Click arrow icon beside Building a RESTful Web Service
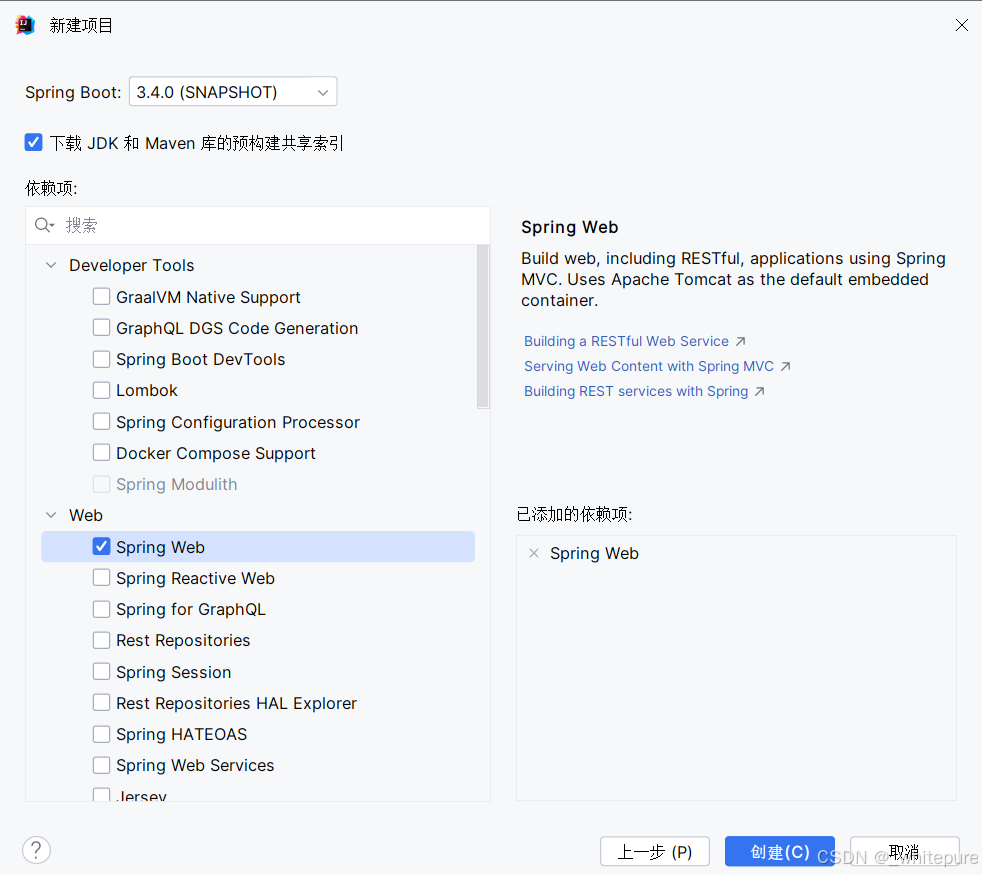Viewport: 982px width, 875px height. point(740,341)
